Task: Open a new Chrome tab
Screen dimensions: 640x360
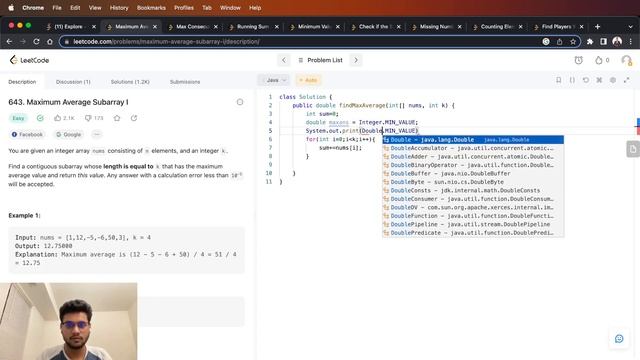Action: (598, 27)
